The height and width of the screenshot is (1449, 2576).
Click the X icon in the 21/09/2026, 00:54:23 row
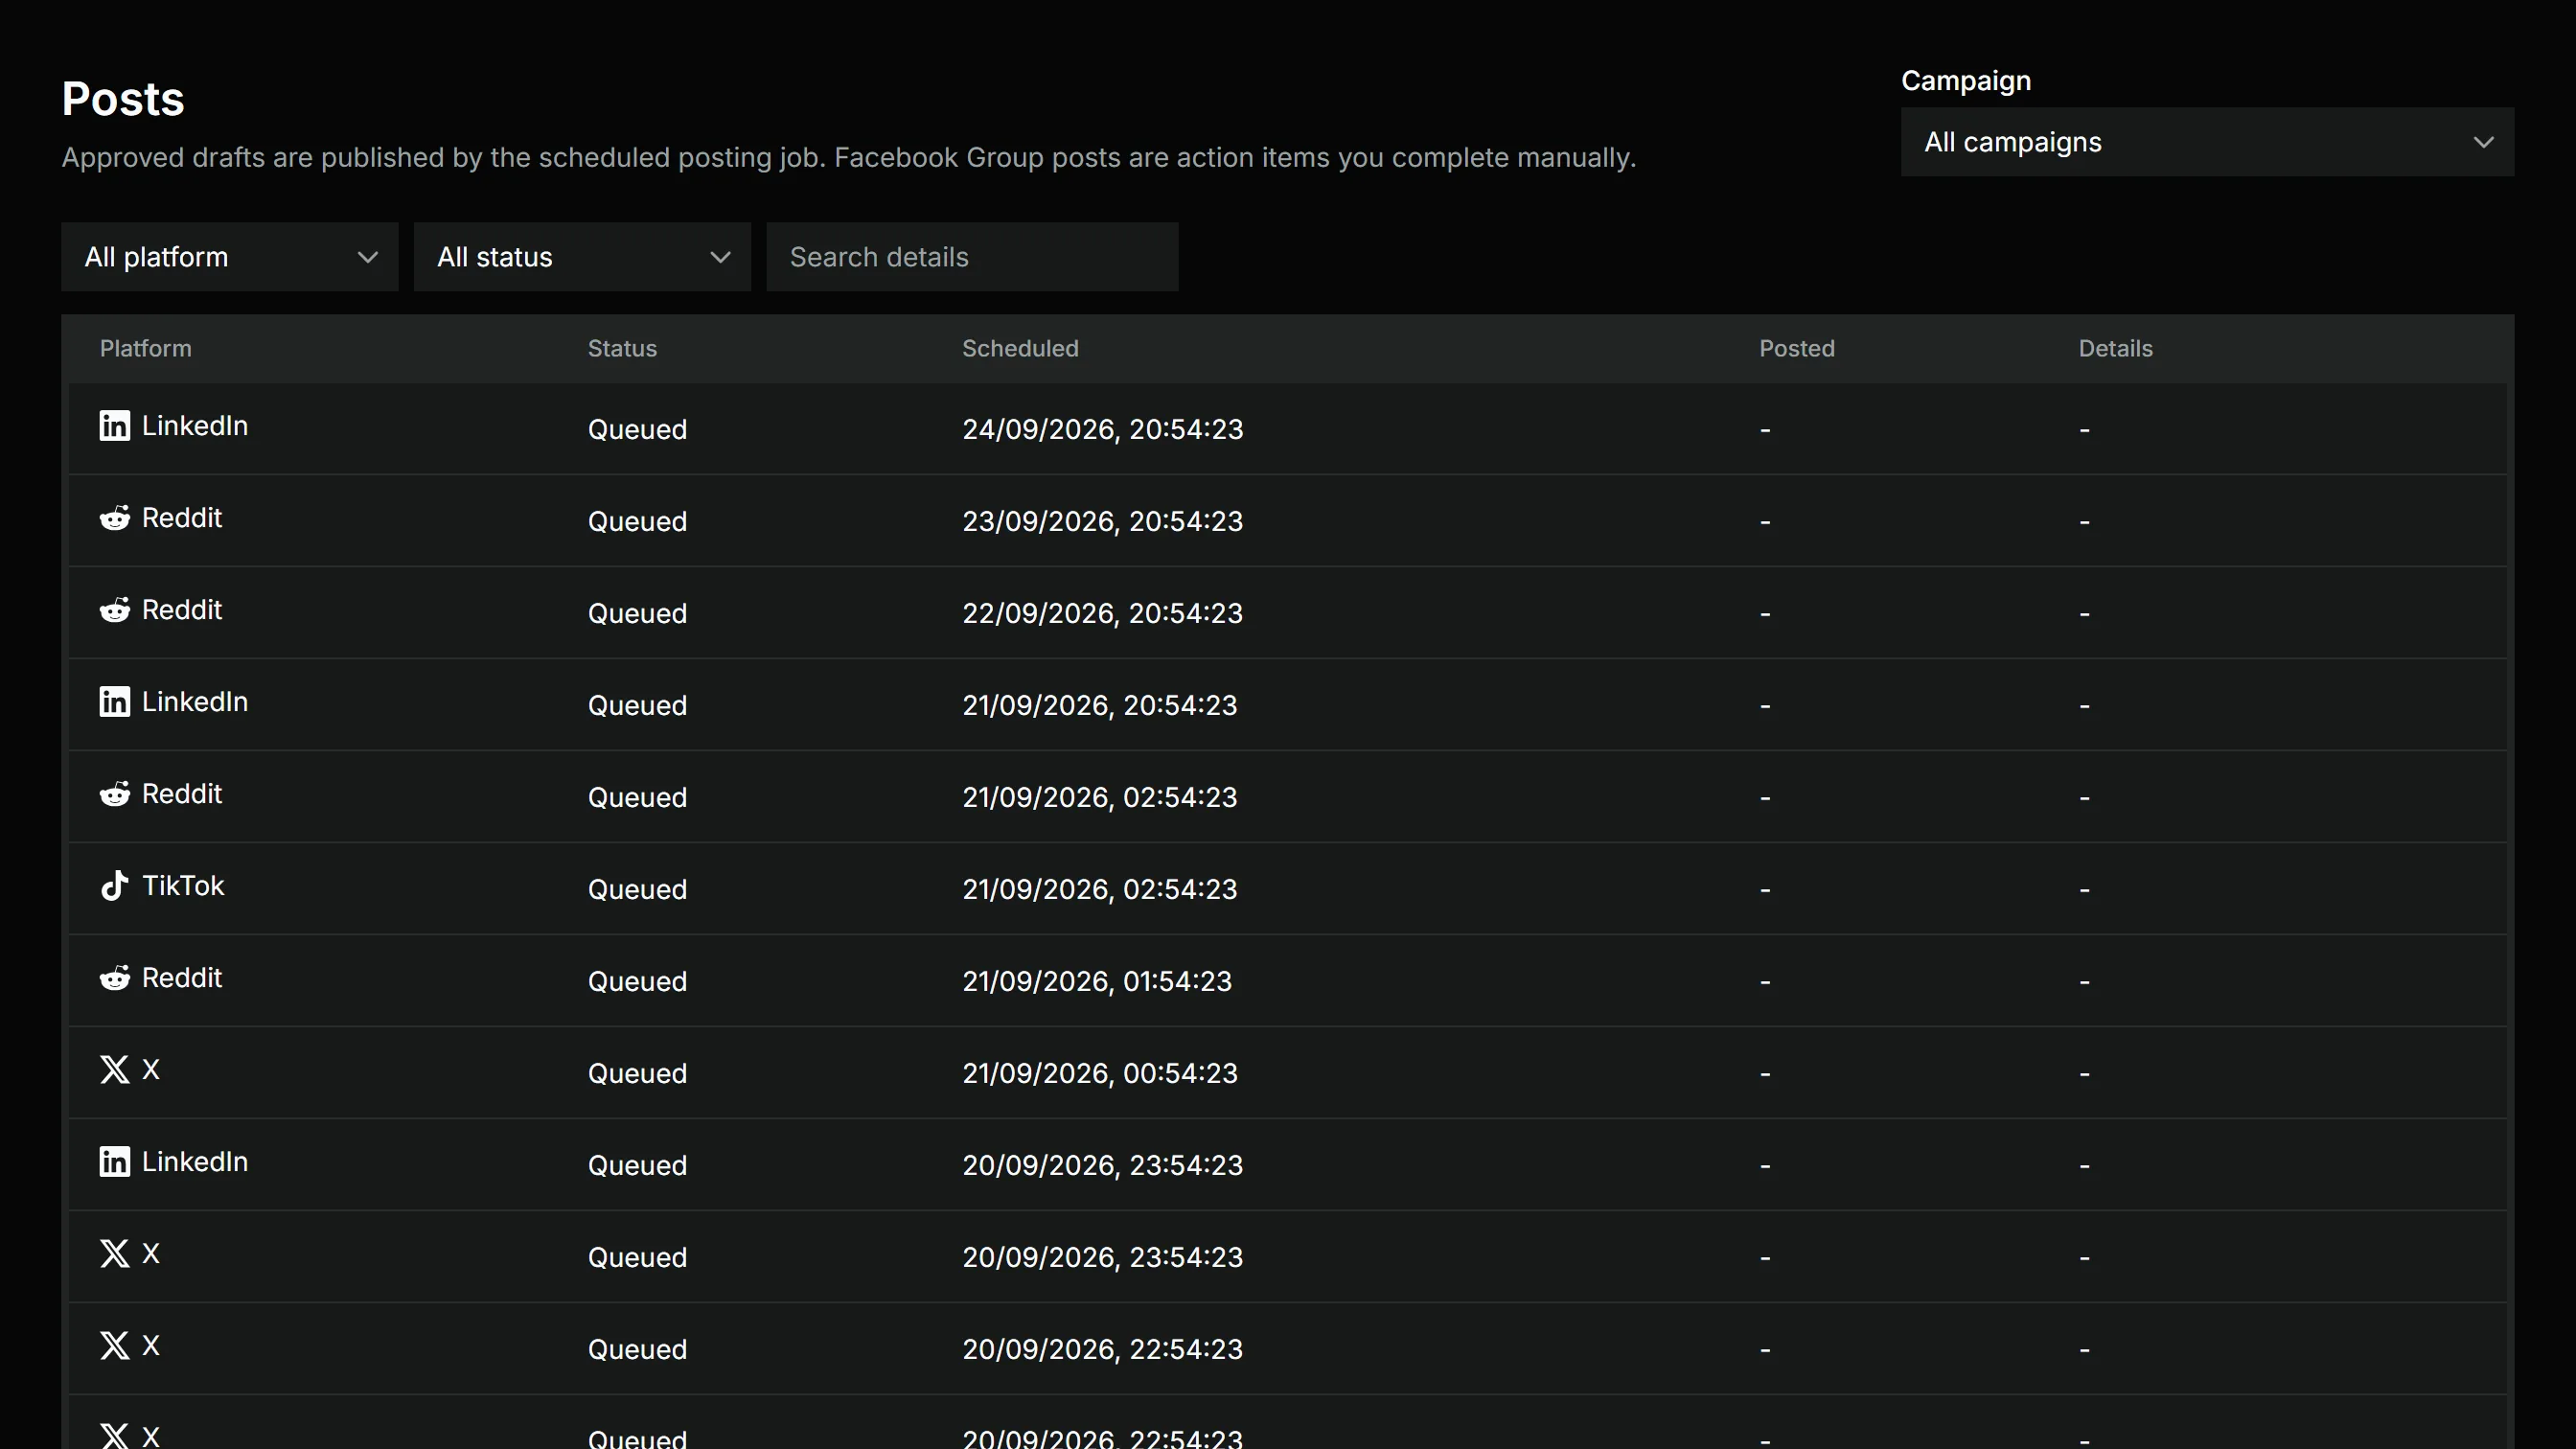pos(115,1070)
